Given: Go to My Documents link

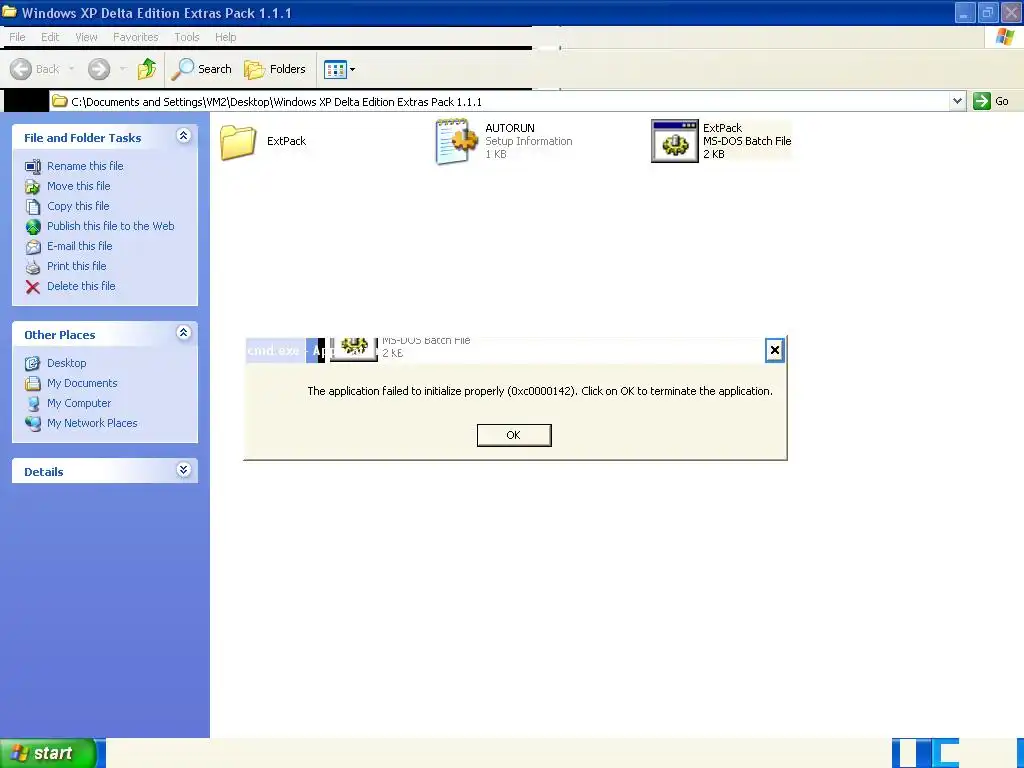Looking at the screenshot, I should (82, 383).
